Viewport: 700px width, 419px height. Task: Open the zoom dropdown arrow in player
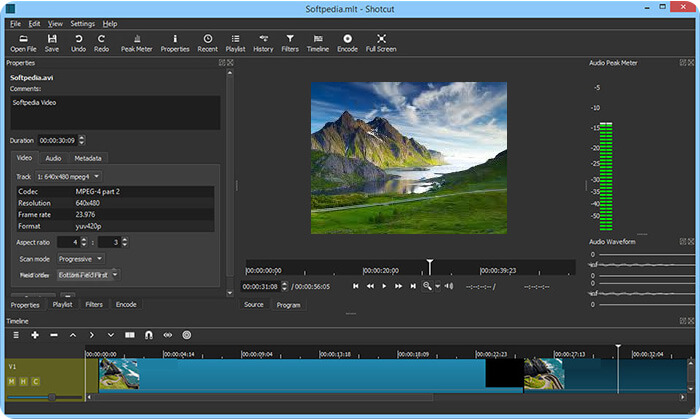point(438,286)
